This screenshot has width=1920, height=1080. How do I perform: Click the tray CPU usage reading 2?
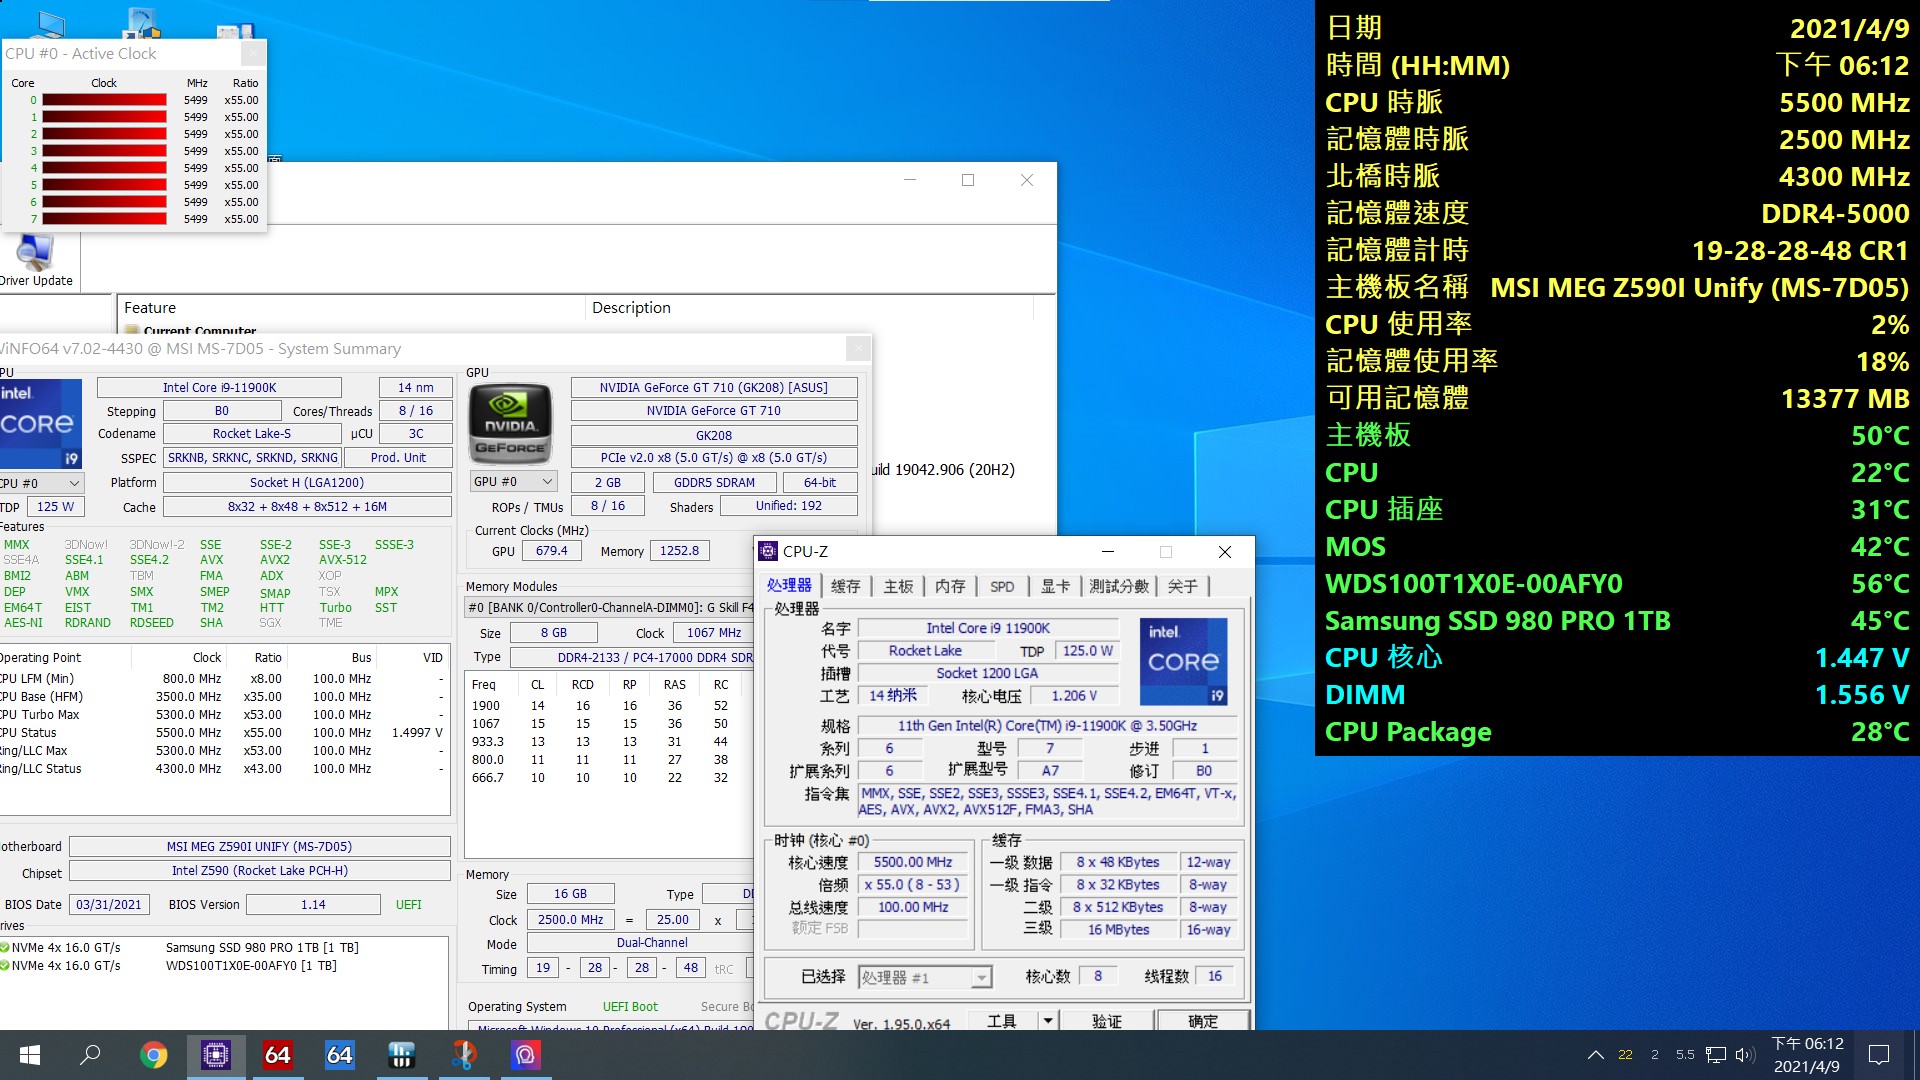1655,1055
